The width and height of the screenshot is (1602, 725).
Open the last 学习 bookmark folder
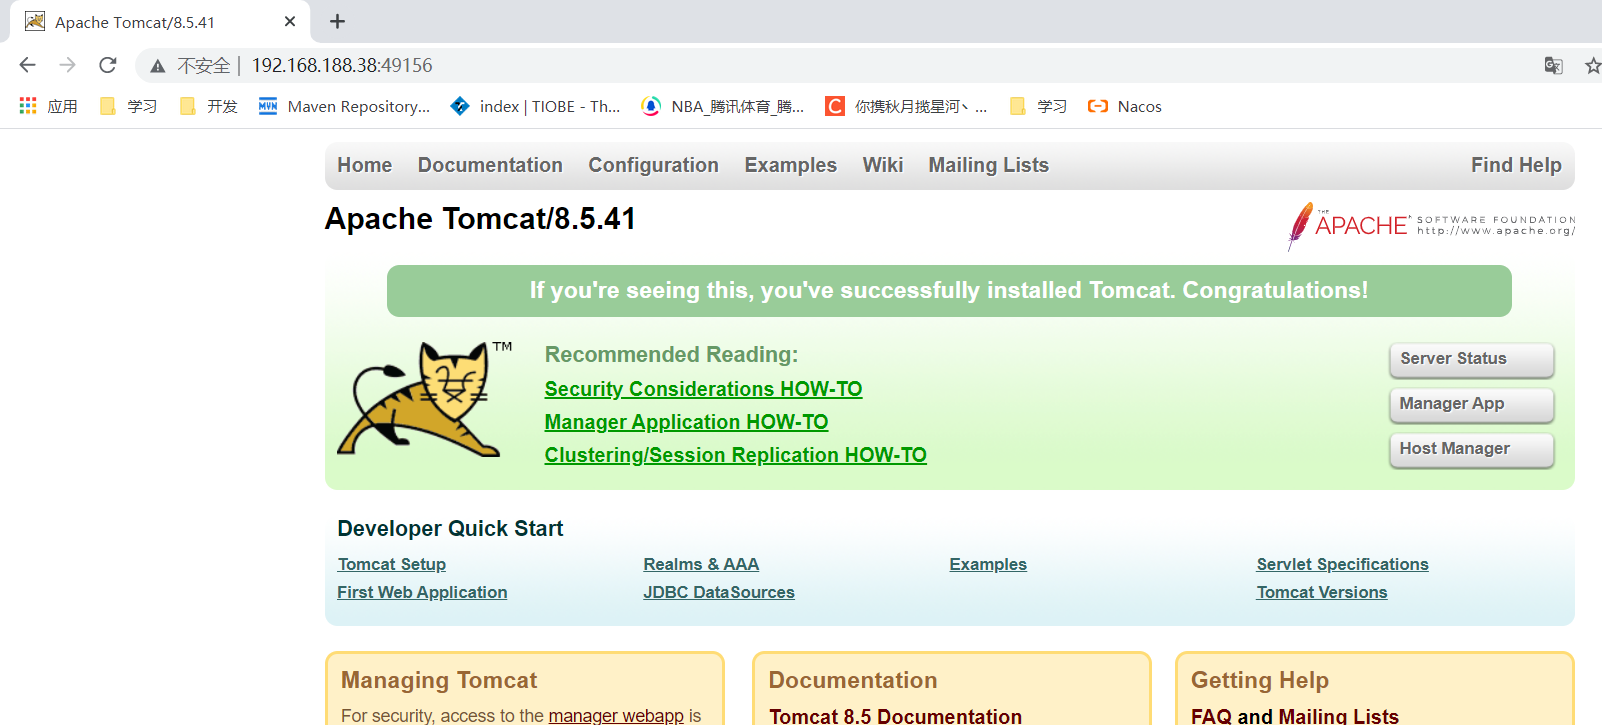click(1038, 106)
